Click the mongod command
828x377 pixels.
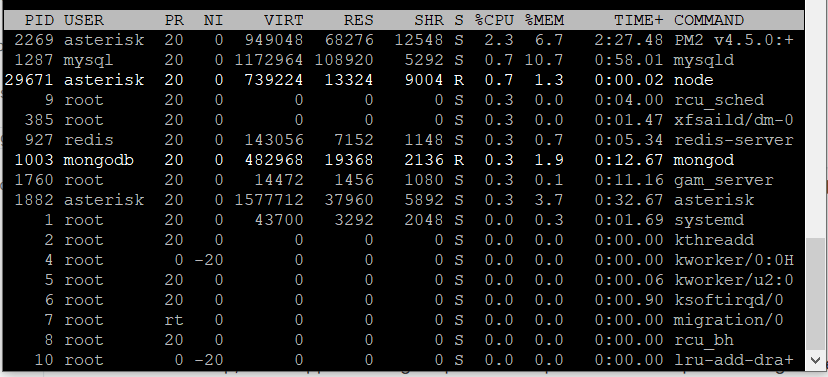click(x=703, y=160)
